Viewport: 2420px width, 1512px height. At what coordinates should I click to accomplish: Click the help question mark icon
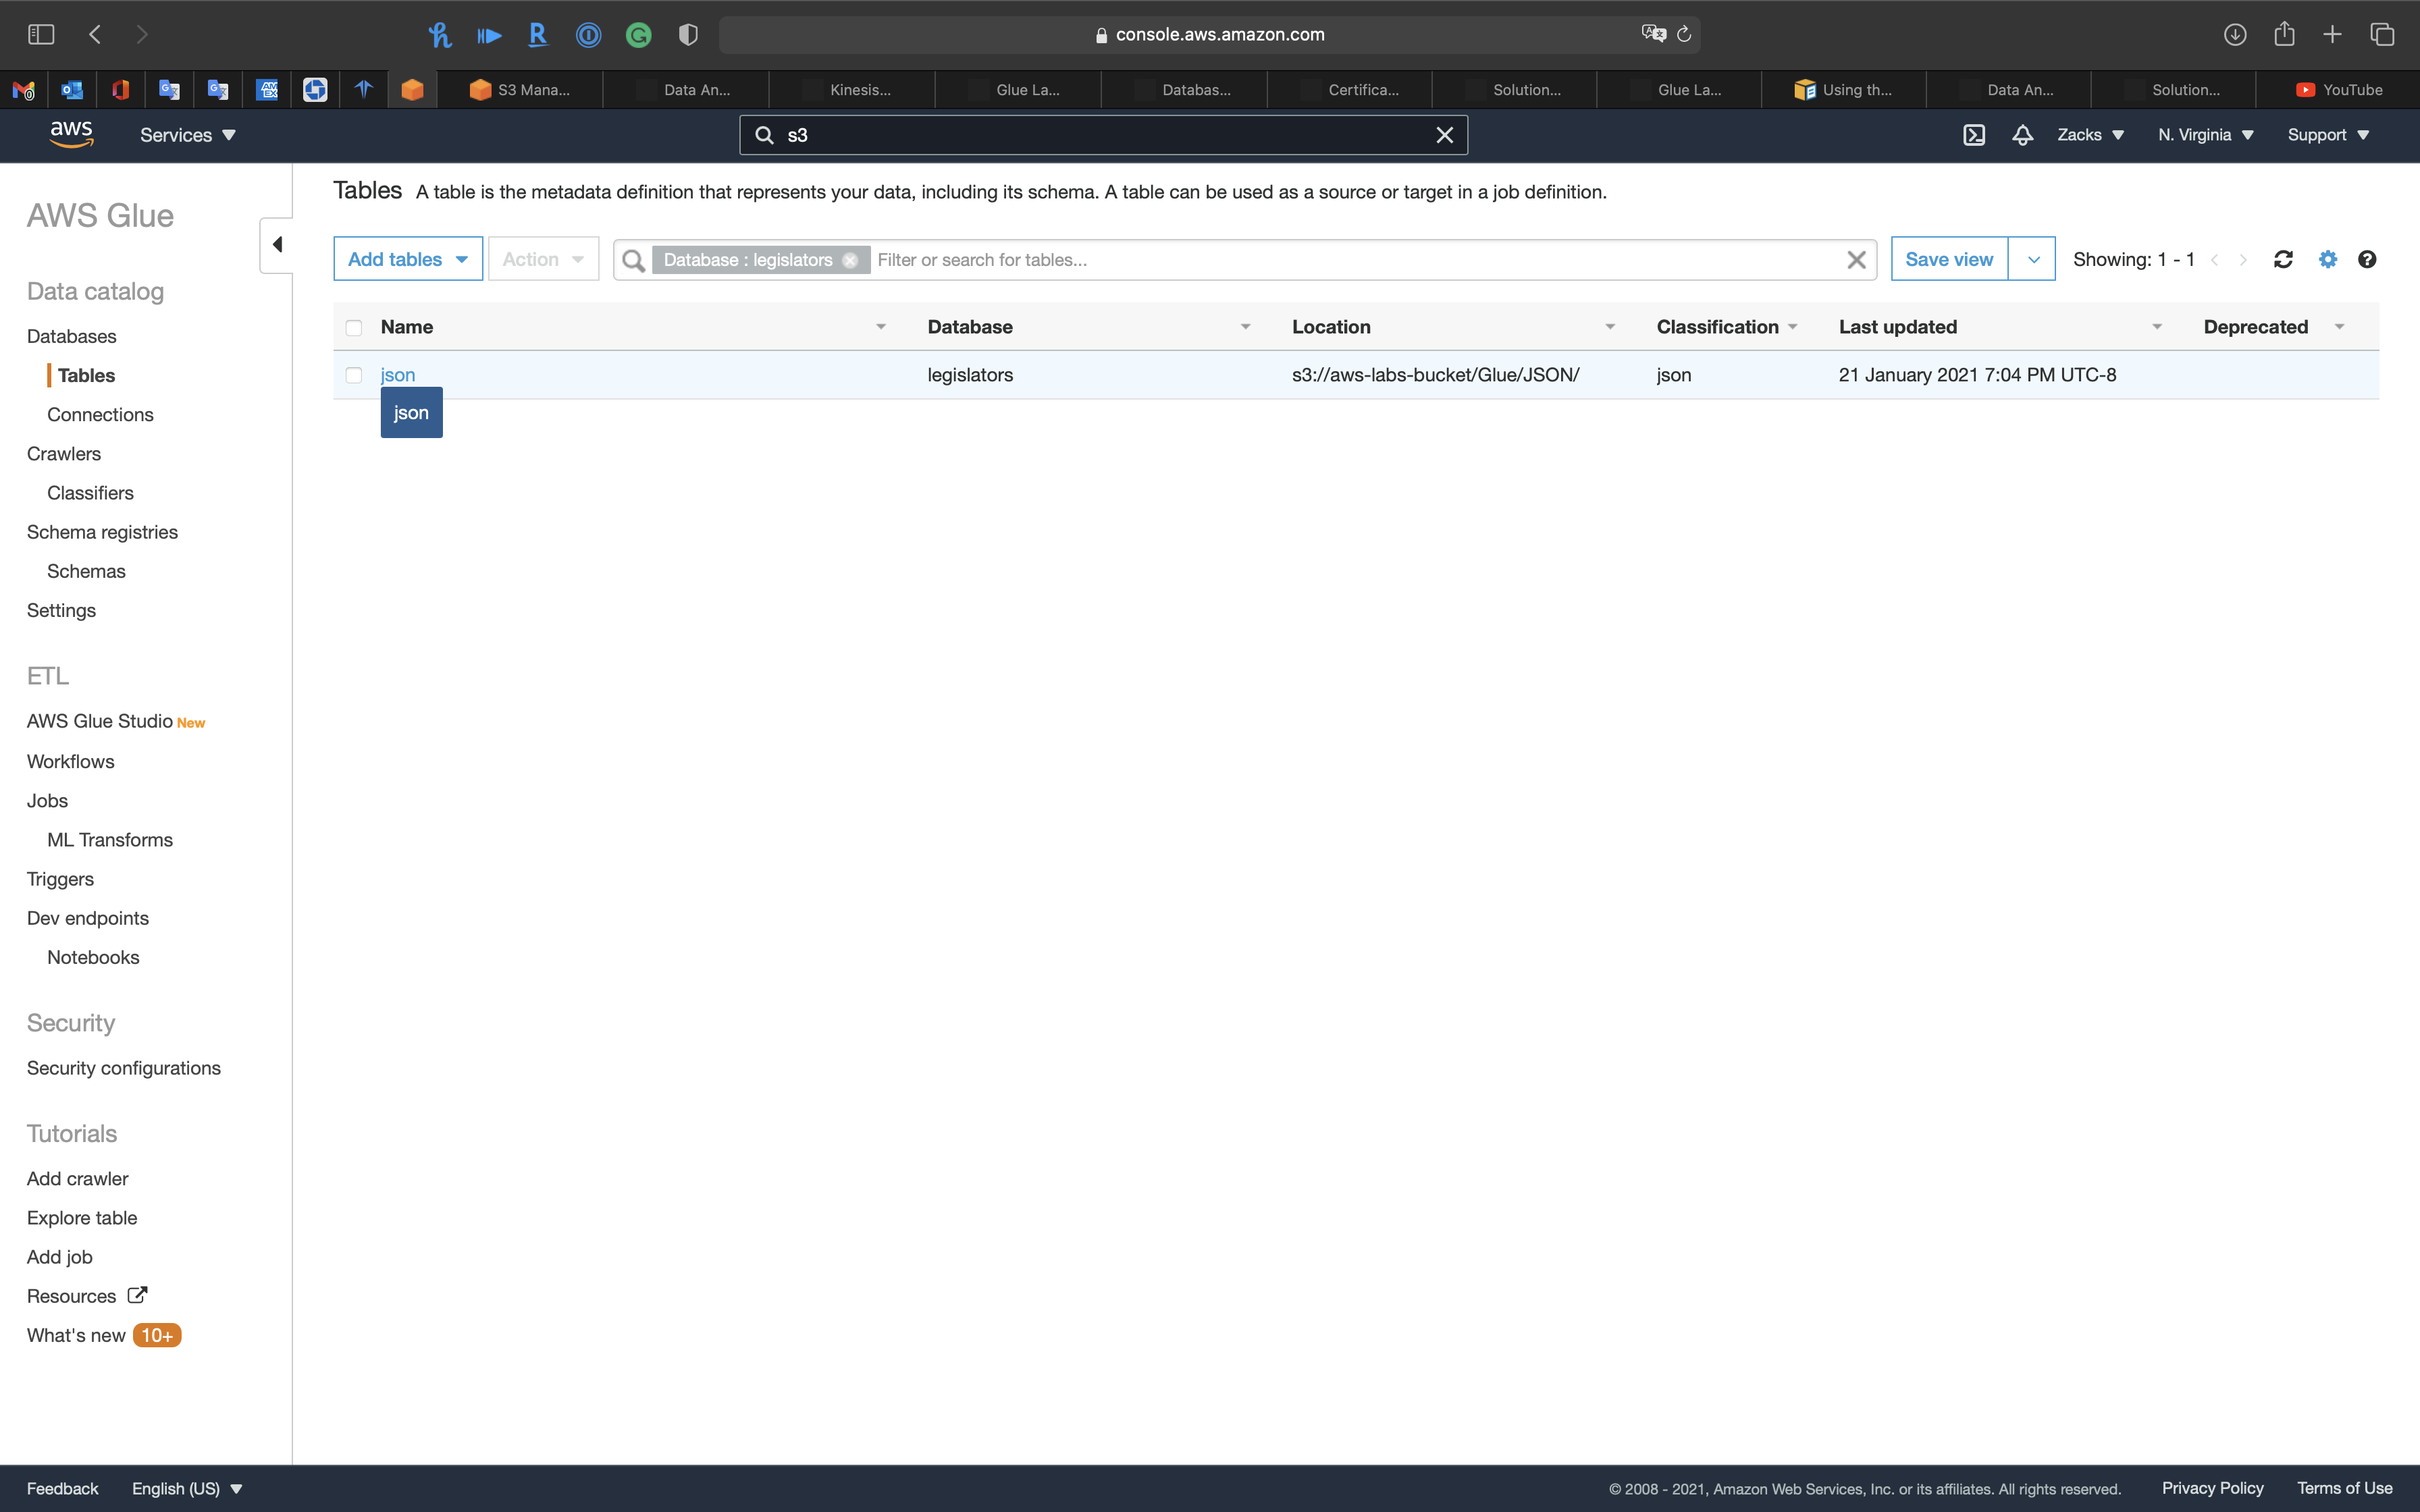(2366, 260)
